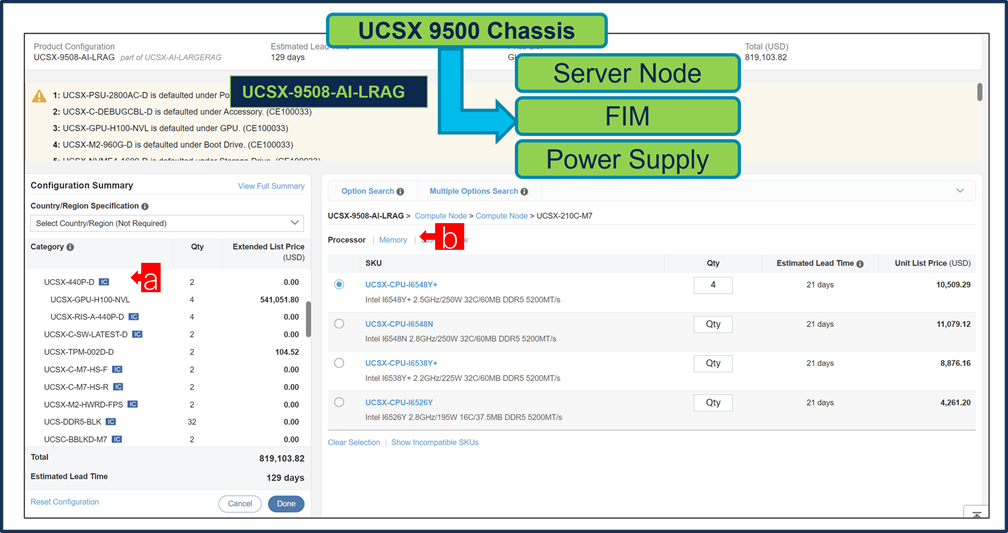Open Select Country/Region dropdown
This screenshot has width=1008, height=533.
coord(167,223)
